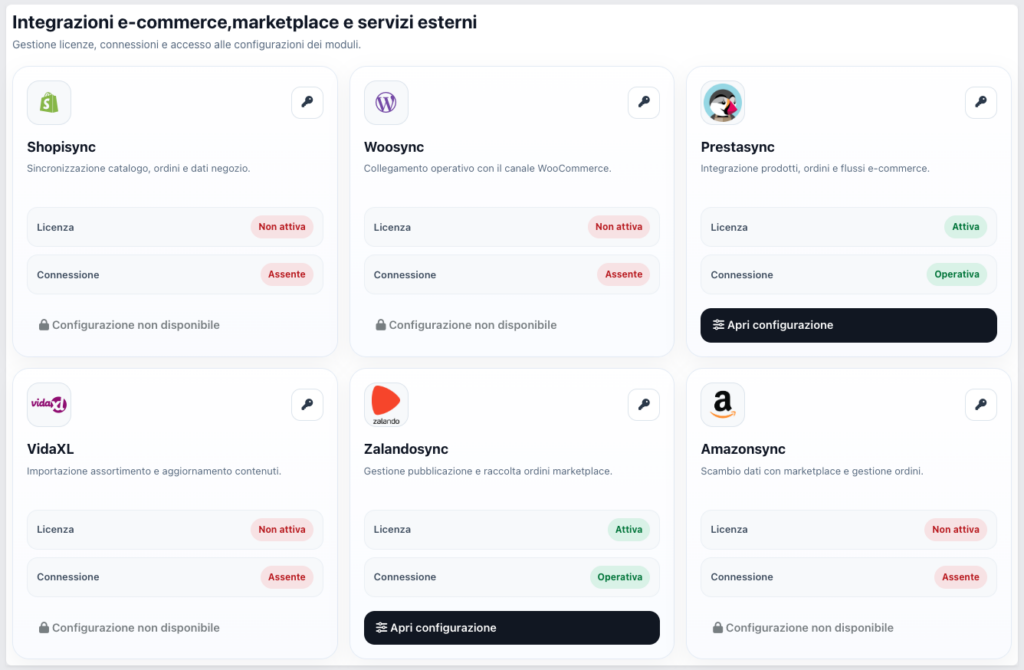Open license key for Zalandosync
Screen dimensions: 1024x670
click(x=644, y=404)
